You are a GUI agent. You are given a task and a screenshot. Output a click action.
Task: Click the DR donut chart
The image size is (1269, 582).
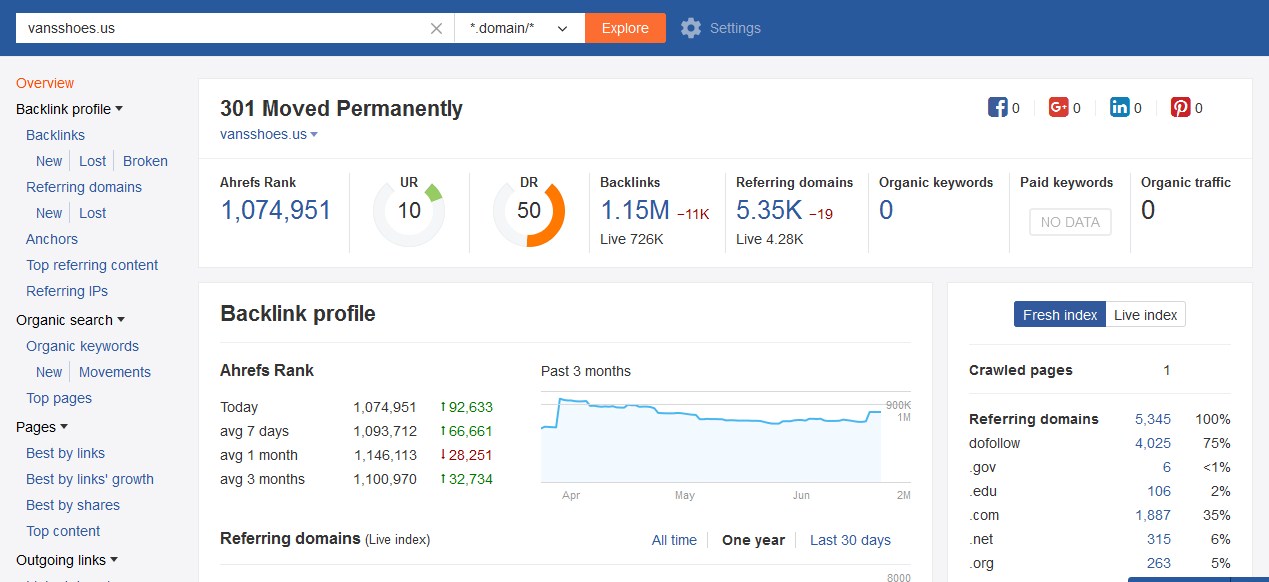pos(529,211)
